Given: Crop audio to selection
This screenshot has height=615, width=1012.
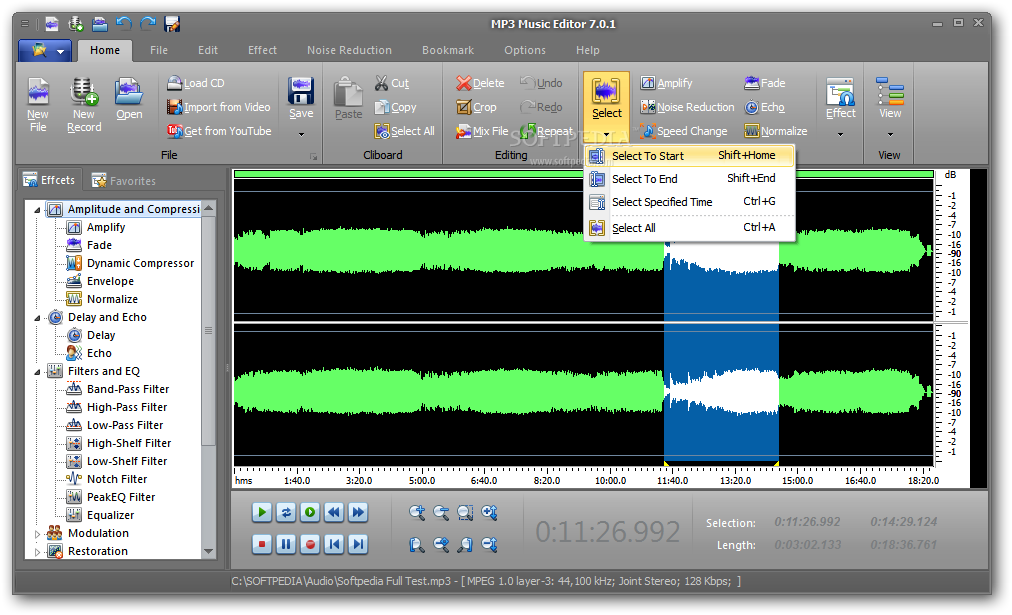Looking at the screenshot, I should pyautogui.click(x=476, y=107).
